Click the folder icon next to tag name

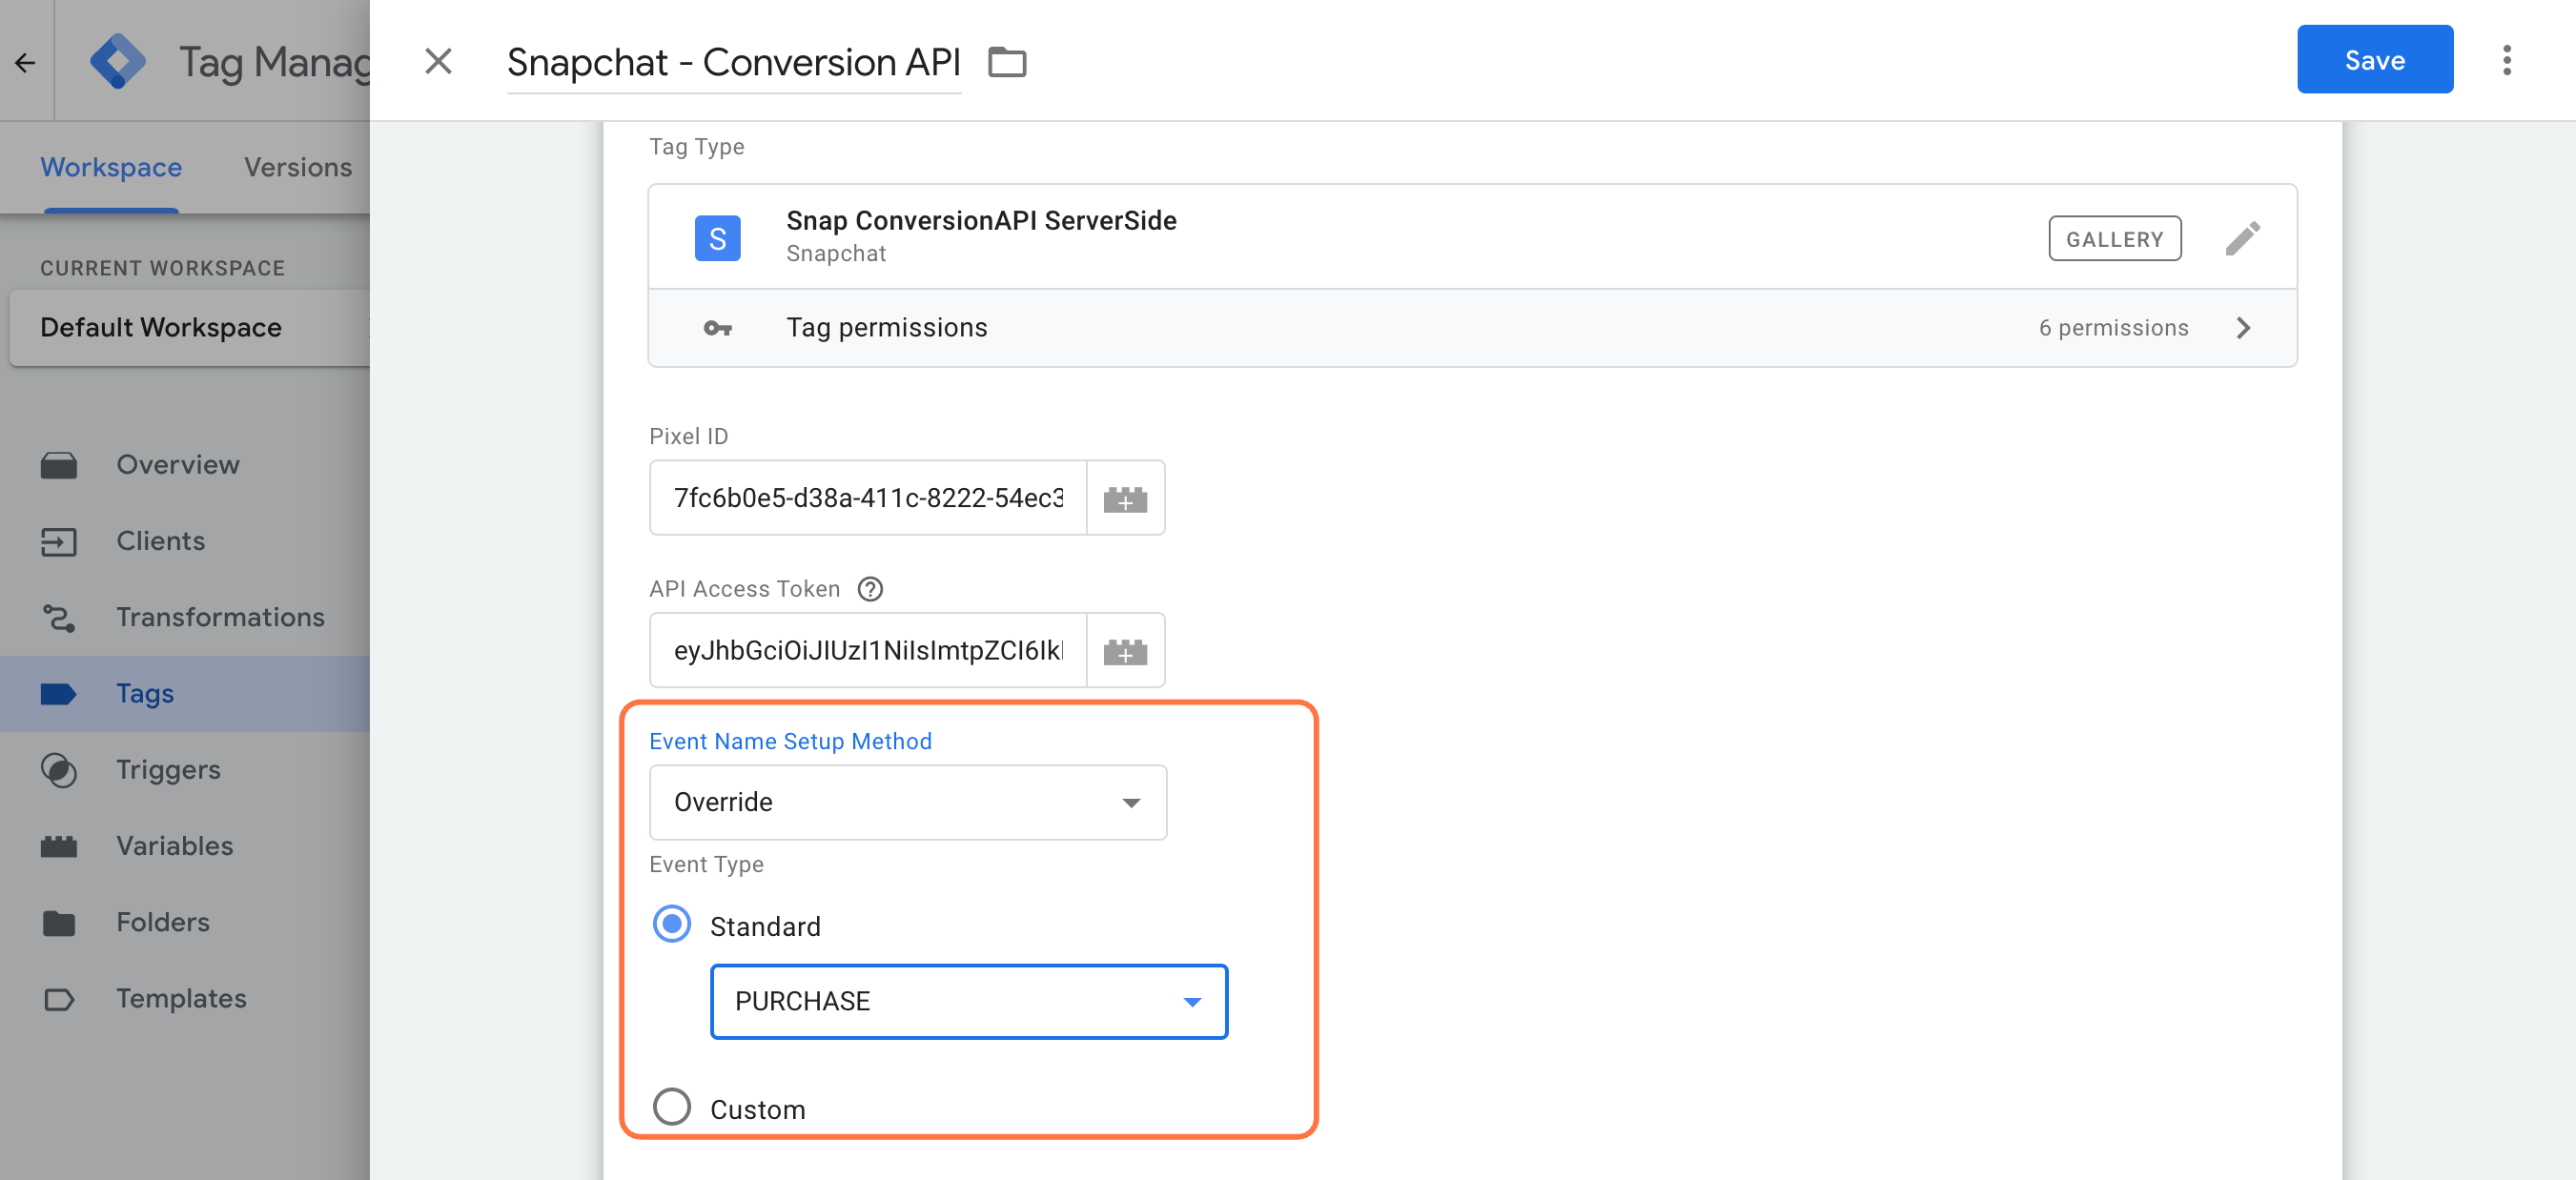pos(1007,62)
